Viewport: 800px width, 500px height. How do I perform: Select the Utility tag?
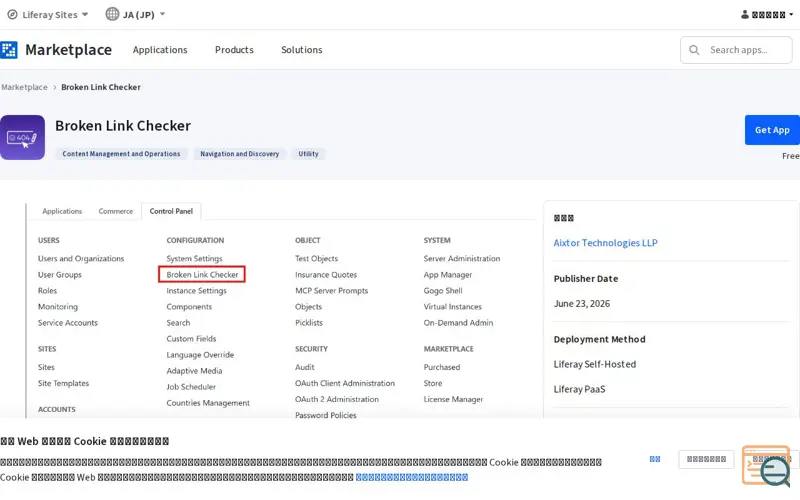[x=308, y=154]
